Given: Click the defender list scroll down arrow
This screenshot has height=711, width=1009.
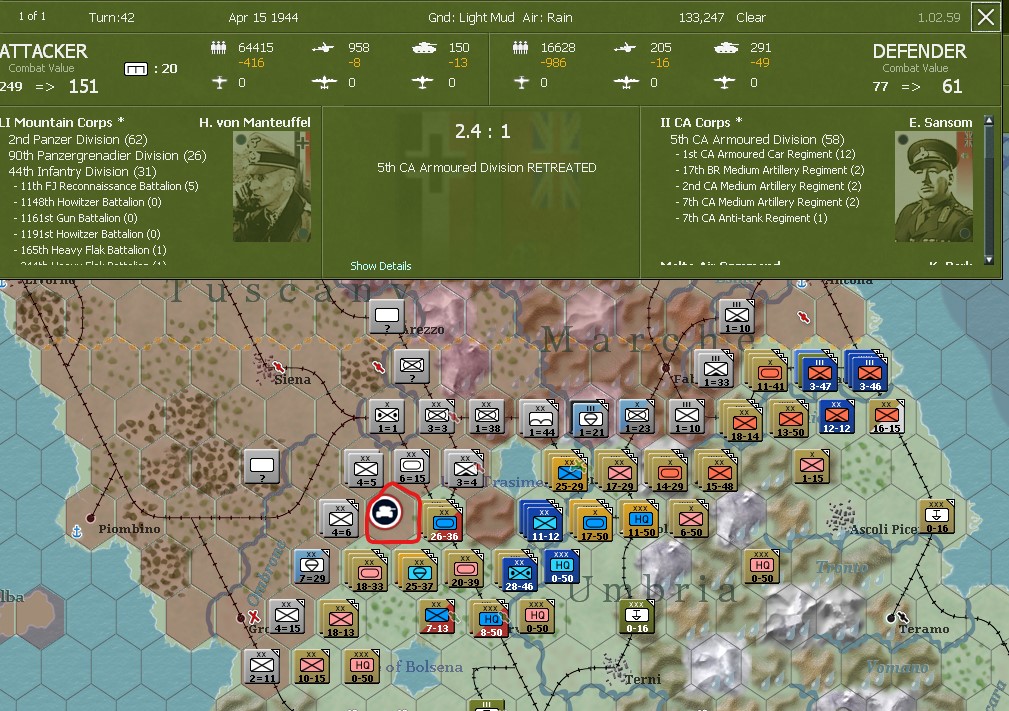Looking at the screenshot, I should [990, 261].
